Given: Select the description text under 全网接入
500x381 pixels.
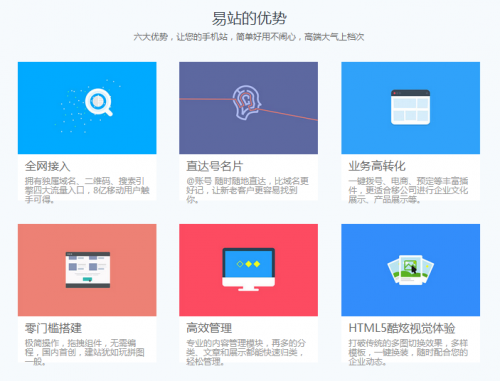Looking at the screenshot, I should coord(87,190).
